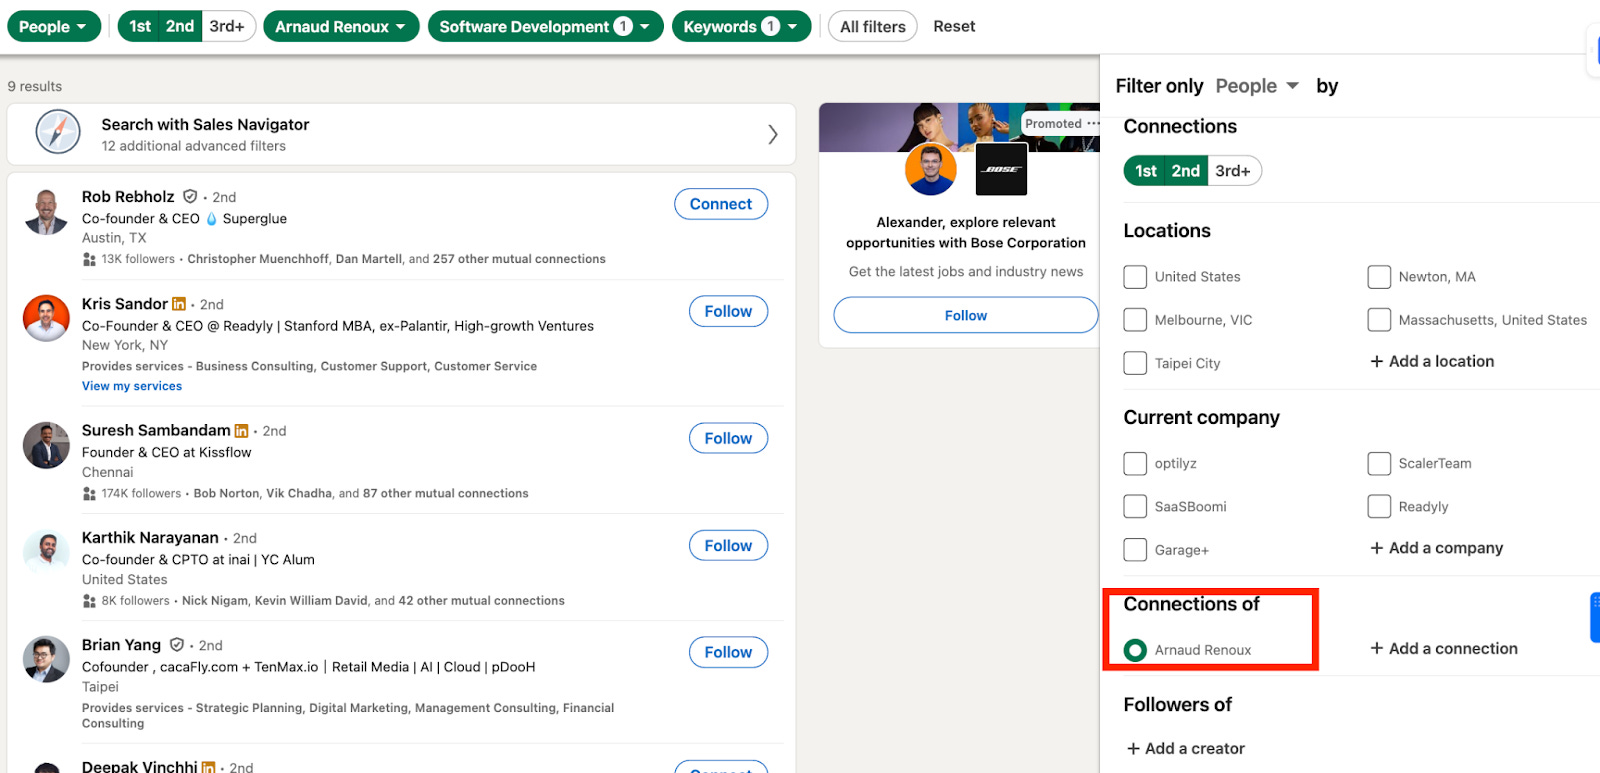
Task: Click Brian Yang's verification shield icon
Action: pyautogui.click(x=177, y=645)
